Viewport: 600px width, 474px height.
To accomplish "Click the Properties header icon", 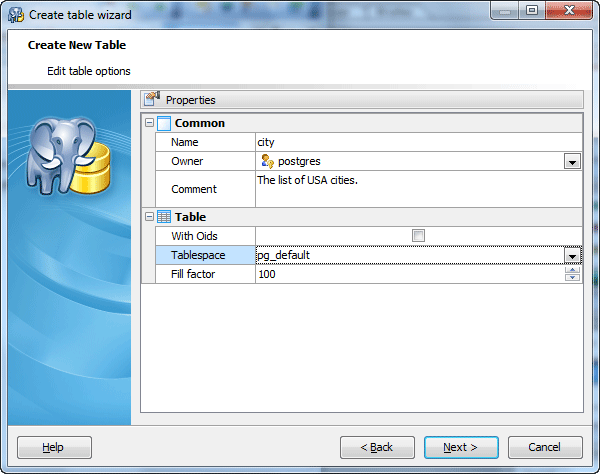I will 152,99.
